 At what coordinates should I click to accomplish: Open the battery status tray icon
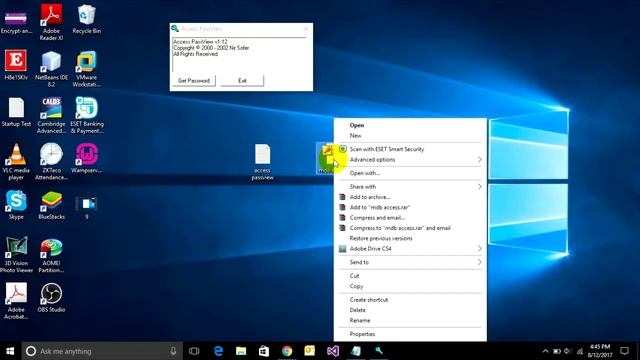click(x=557, y=351)
